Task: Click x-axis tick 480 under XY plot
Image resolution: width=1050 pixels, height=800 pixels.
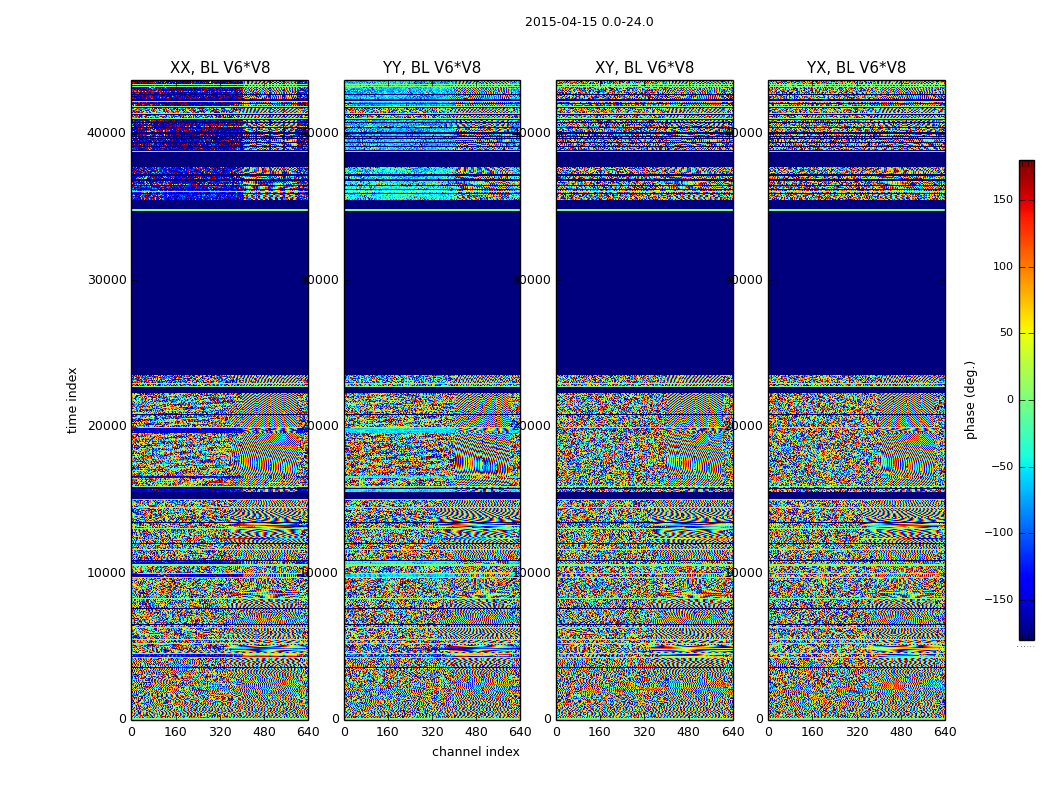Action: (688, 732)
